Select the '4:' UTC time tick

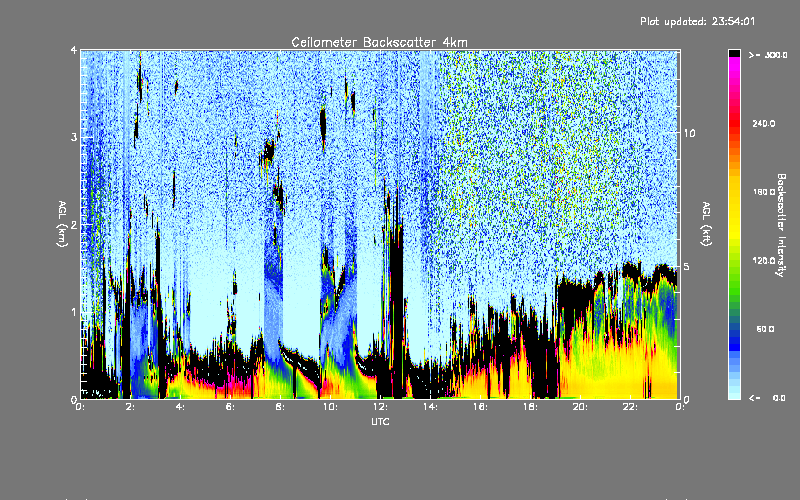click(180, 407)
